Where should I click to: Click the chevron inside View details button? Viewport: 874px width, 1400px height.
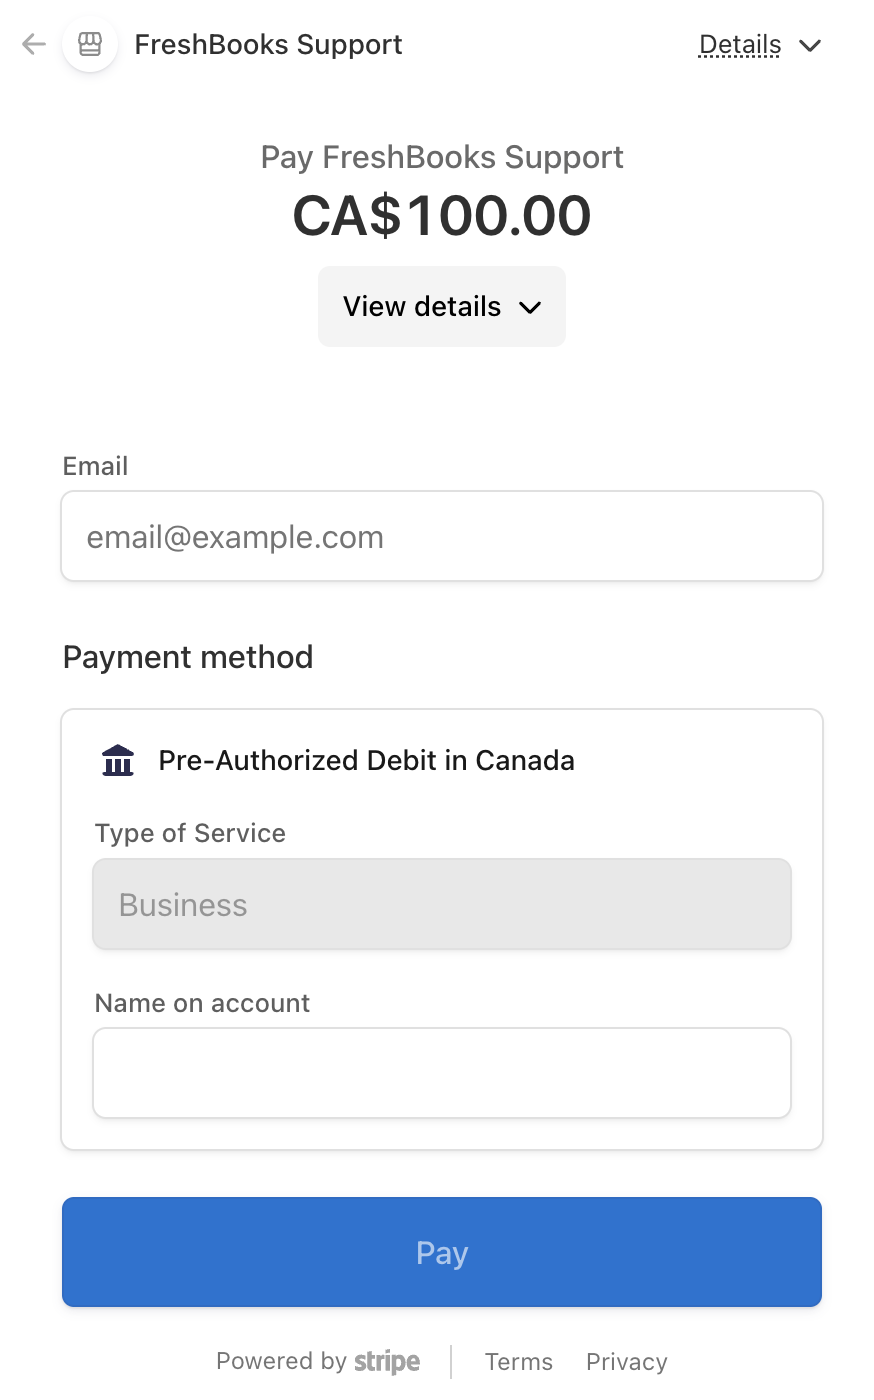tap(531, 307)
